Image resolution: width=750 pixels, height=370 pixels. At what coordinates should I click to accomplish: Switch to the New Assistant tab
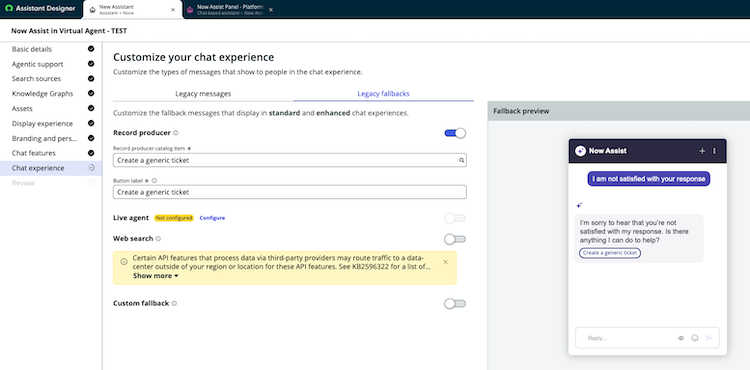click(x=132, y=10)
